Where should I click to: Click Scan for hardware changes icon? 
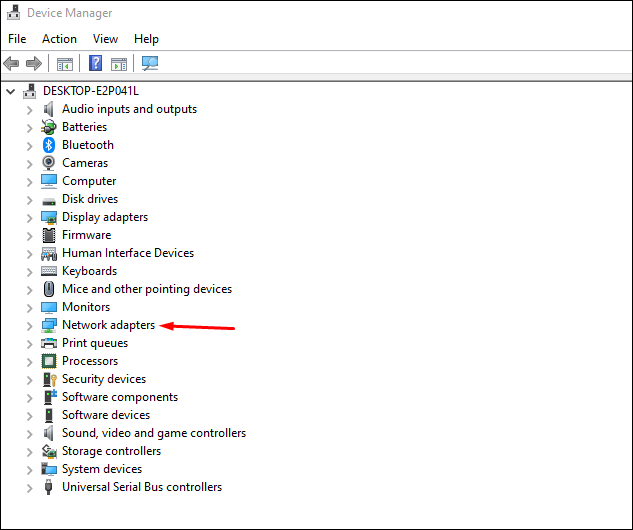[x=150, y=64]
